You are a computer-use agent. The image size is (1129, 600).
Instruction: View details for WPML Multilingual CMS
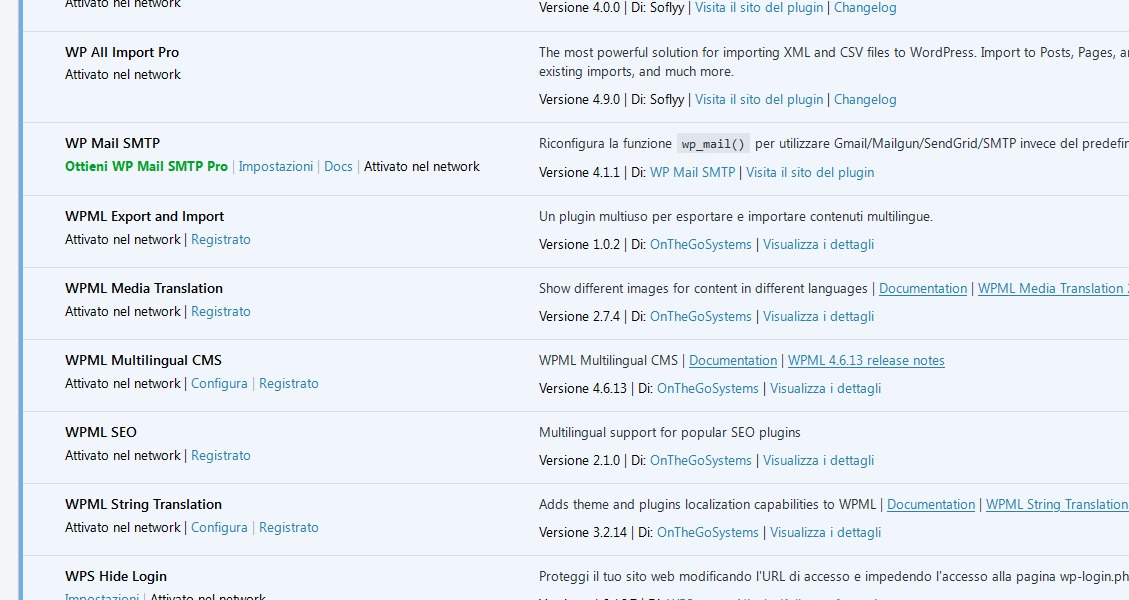pyautogui.click(x=826, y=388)
